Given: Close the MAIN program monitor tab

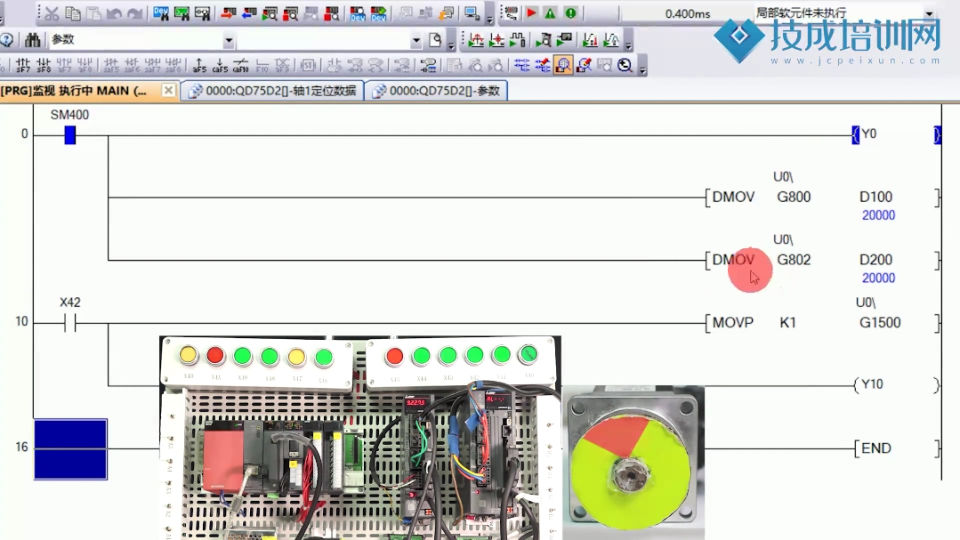Looking at the screenshot, I should click(167, 91).
